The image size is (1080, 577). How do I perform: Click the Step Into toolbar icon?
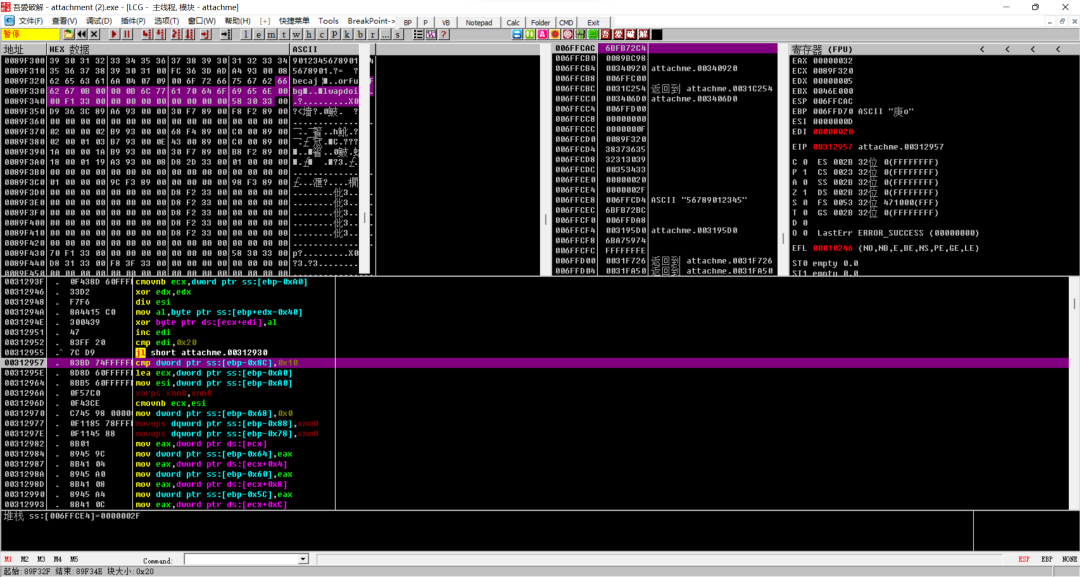(147, 34)
